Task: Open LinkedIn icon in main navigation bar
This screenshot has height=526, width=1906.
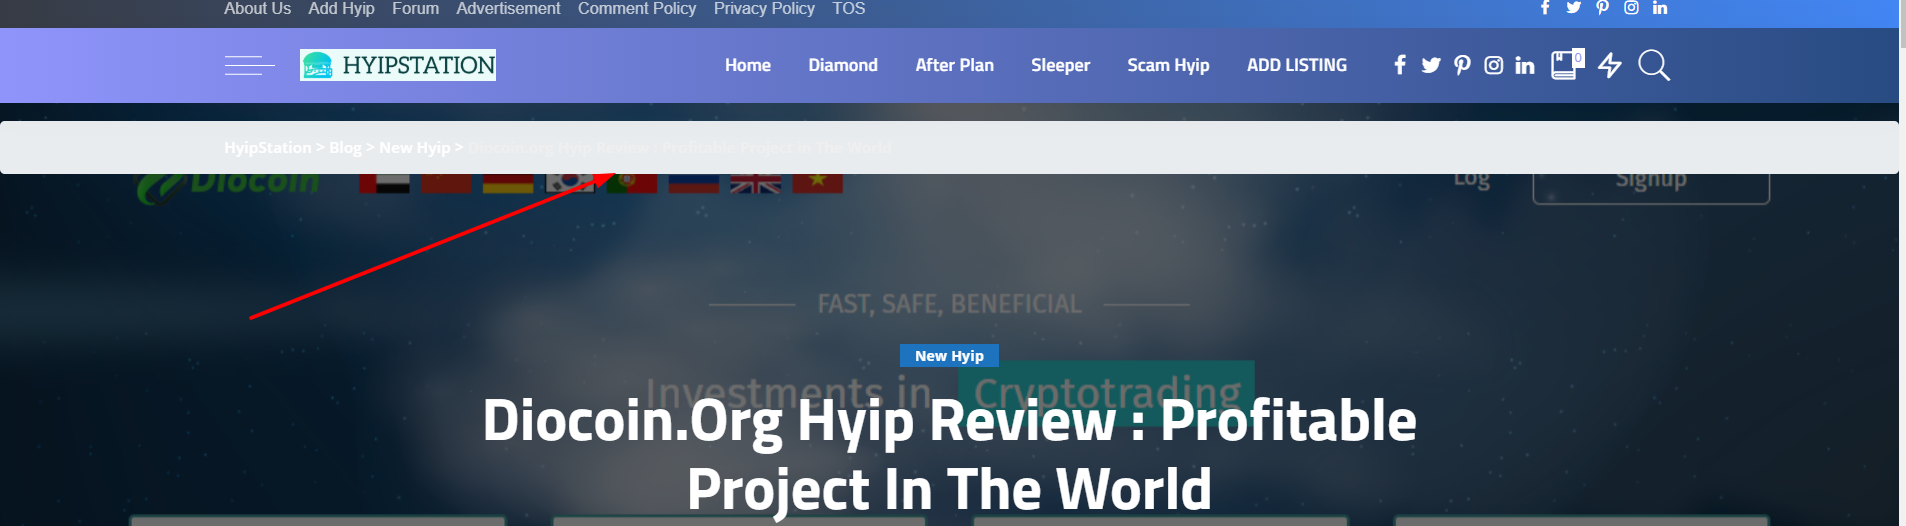Action: [x=1524, y=65]
